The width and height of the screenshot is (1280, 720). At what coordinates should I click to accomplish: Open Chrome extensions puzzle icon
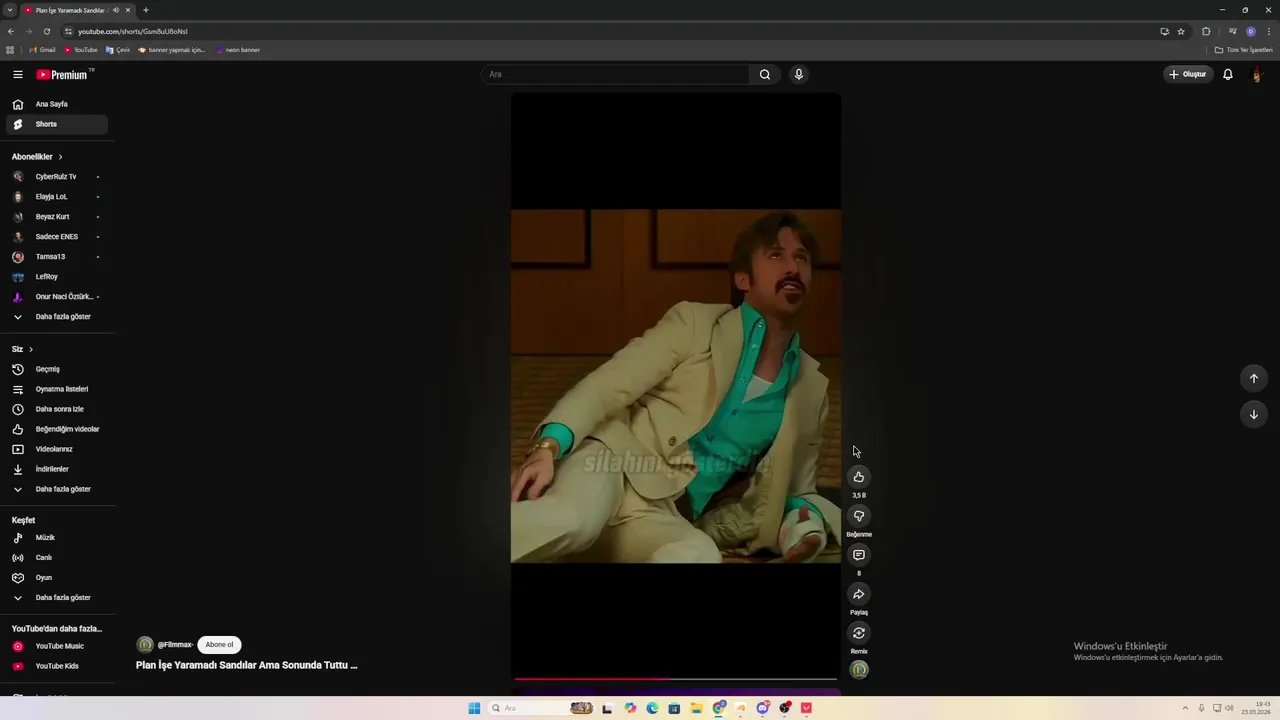tap(1206, 31)
